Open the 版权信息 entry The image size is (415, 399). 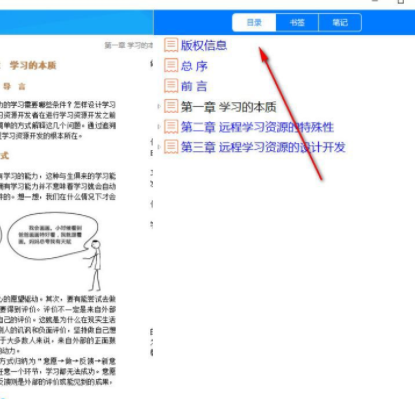pyautogui.click(x=204, y=45)
